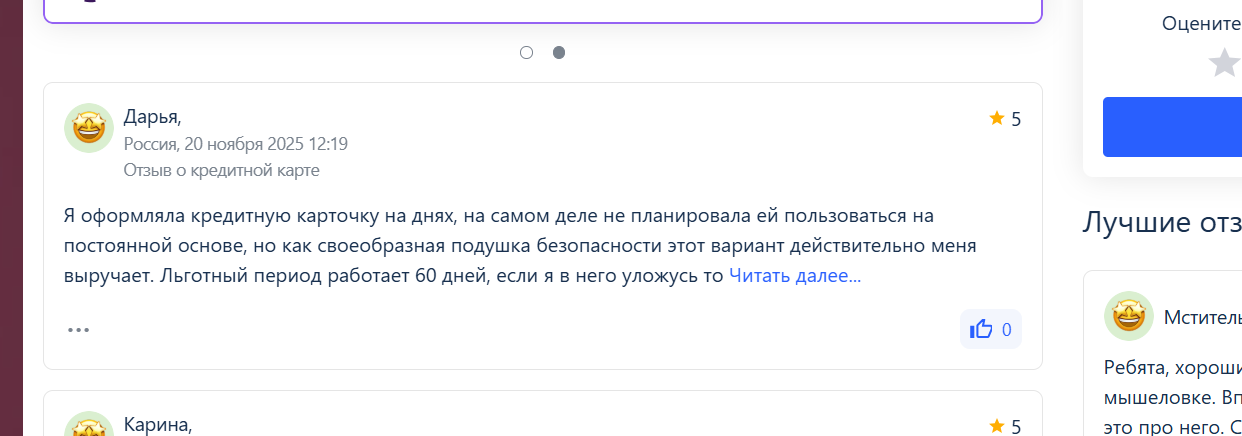
Task: Click the "Лучшие отзывы" section heading
Action: point(1162,222)
